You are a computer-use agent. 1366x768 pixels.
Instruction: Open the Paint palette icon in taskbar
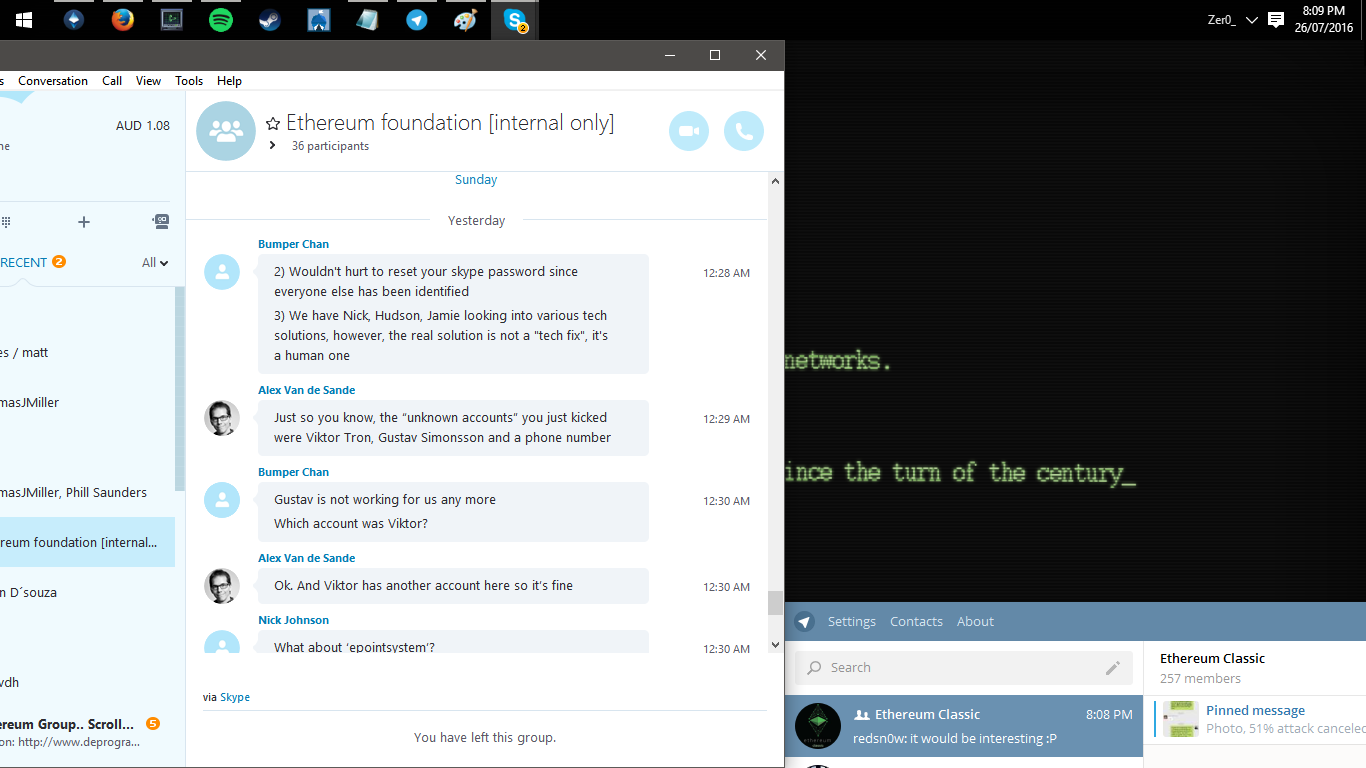466,20
